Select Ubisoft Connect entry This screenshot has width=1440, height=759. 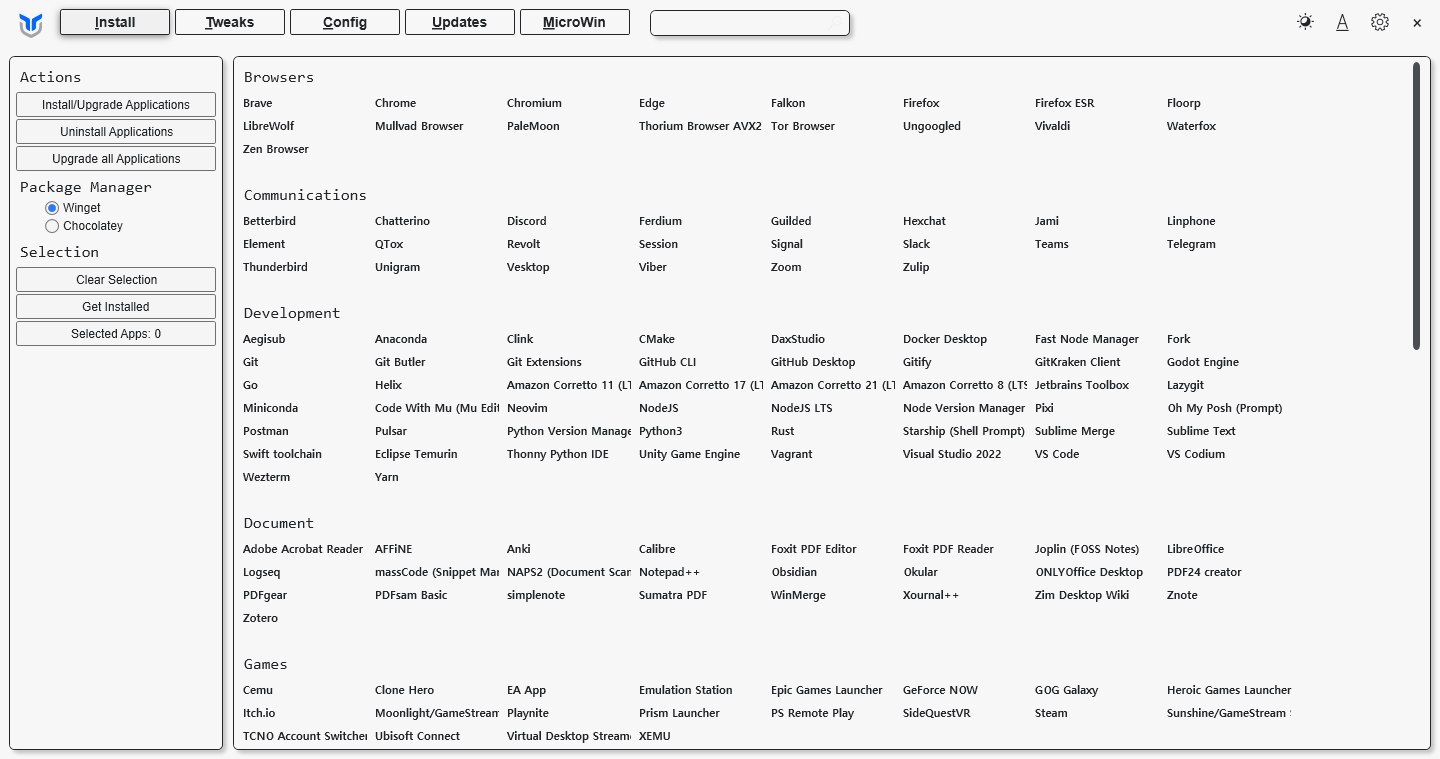click(417, 736)
